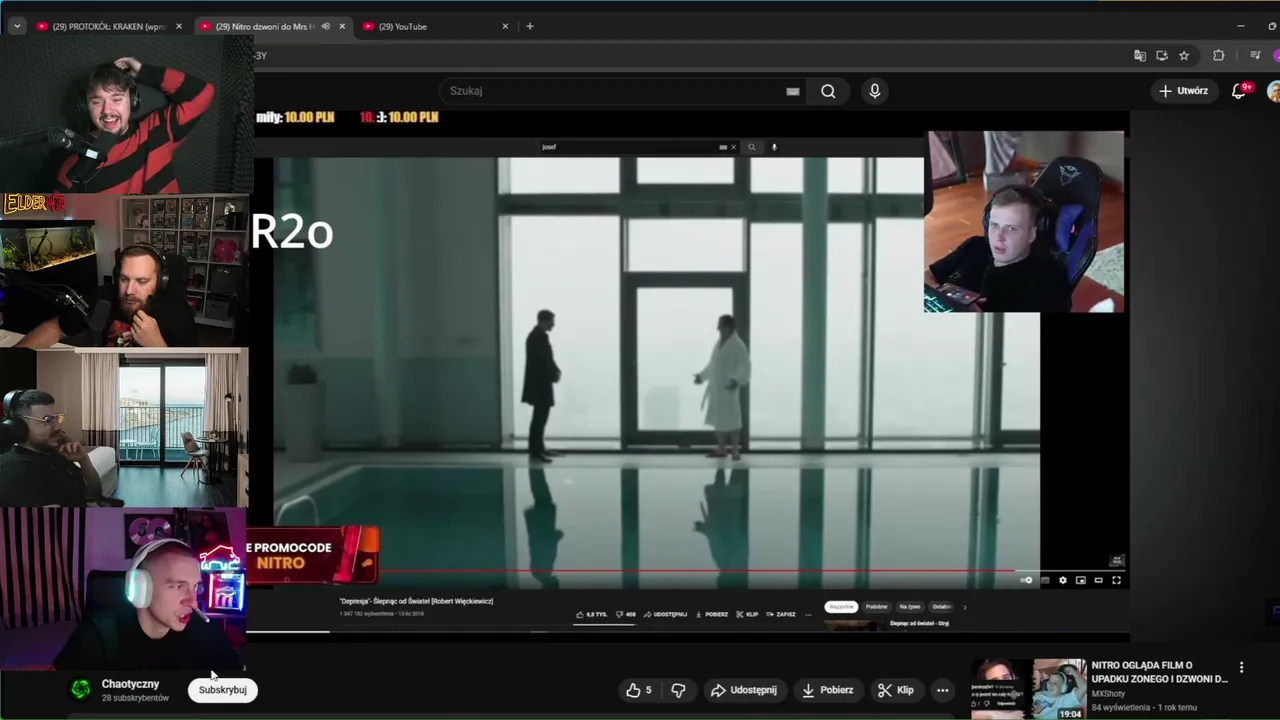Open the tab search dropdown arrow

[16, 26]
